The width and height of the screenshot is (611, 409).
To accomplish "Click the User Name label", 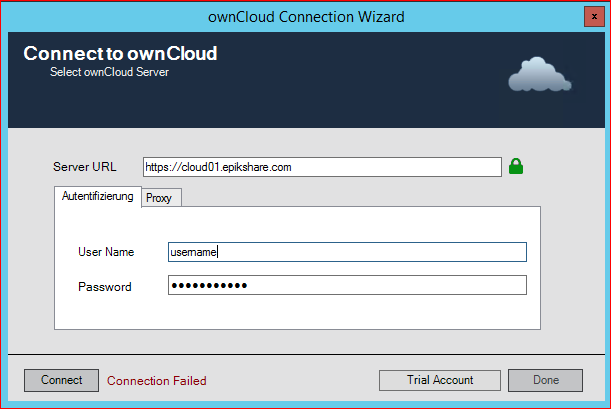I will click(x=106, y=252).
